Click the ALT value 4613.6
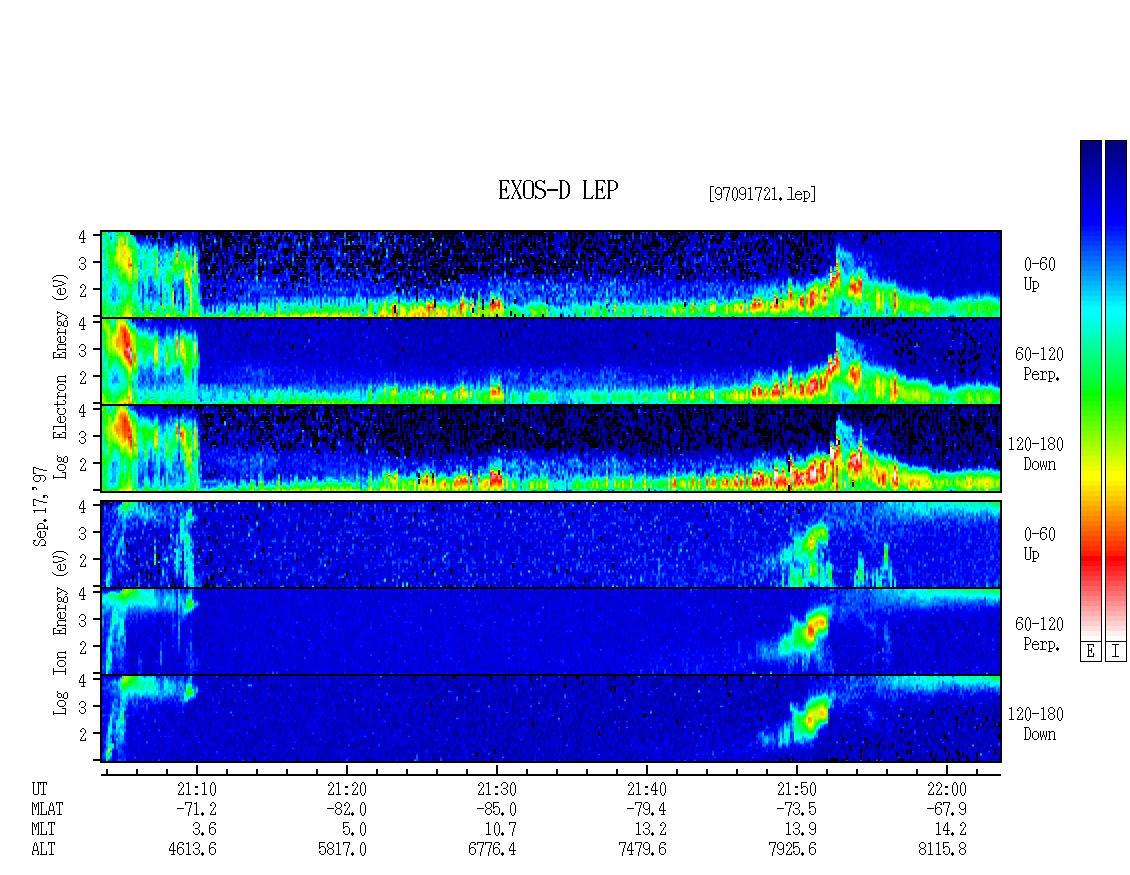The image size is (1130, 875). coord(192,849)
